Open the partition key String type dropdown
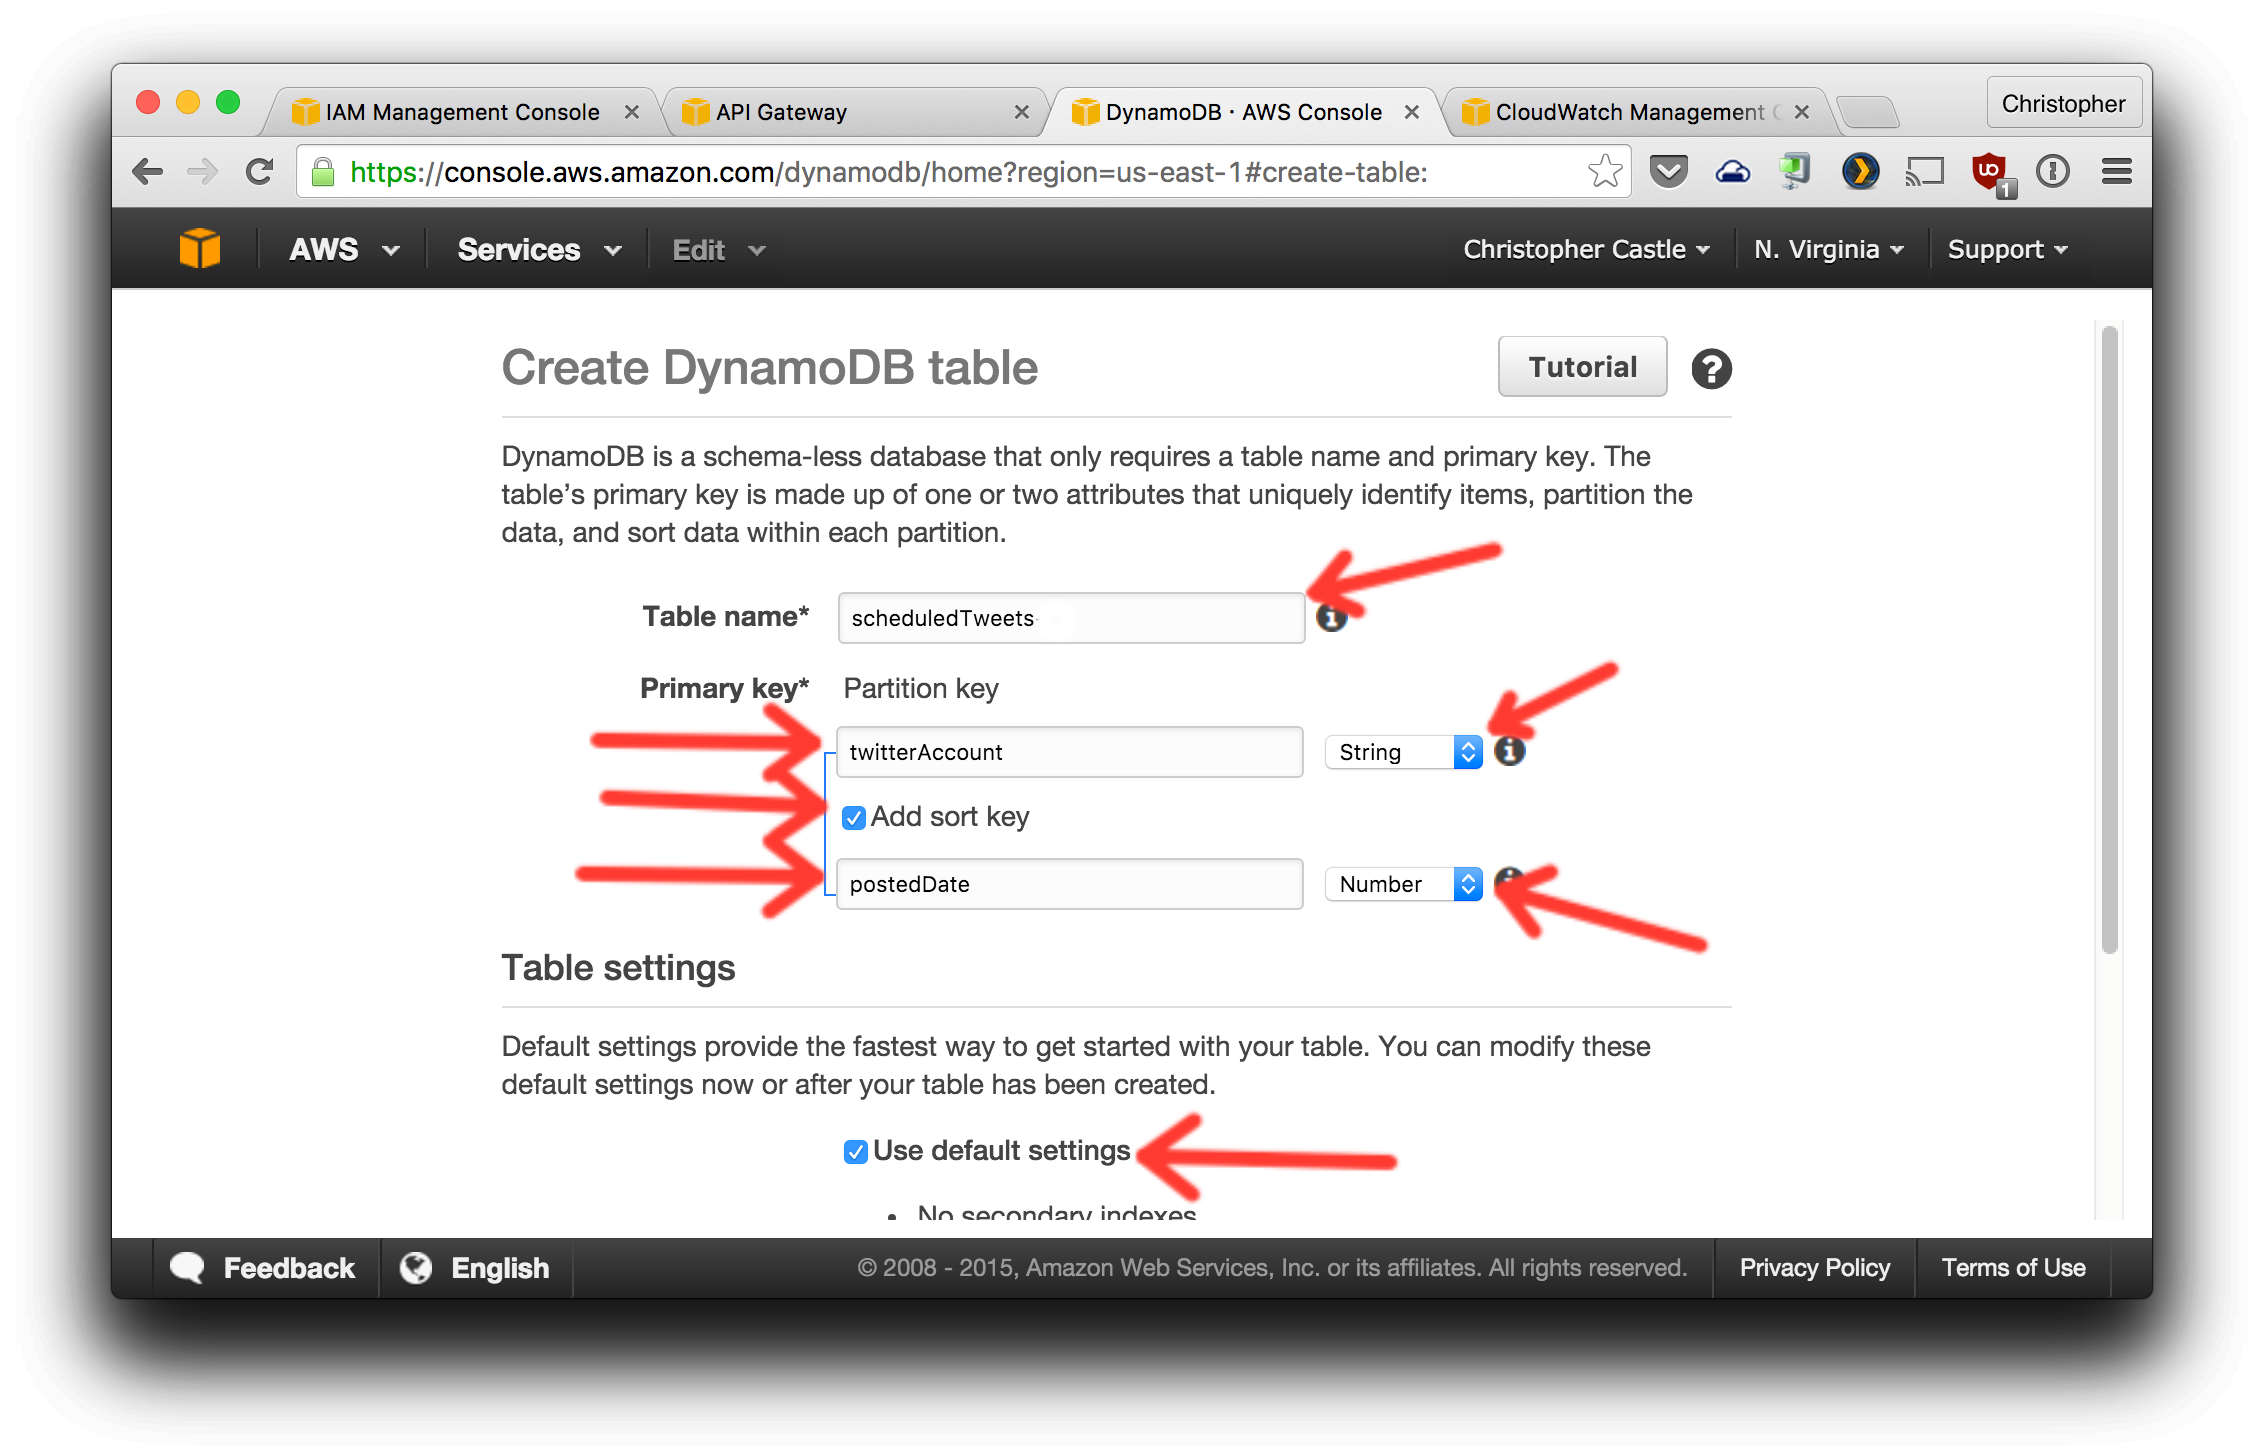 tap(1402, 752)
